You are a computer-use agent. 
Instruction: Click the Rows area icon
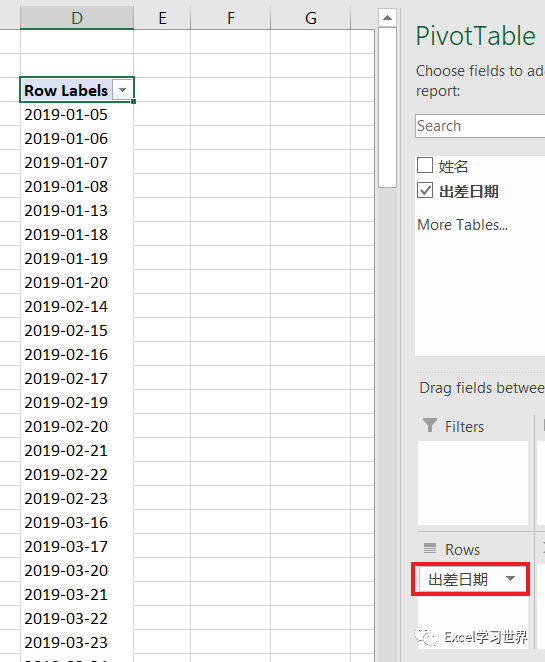click(x=430, y=548)
